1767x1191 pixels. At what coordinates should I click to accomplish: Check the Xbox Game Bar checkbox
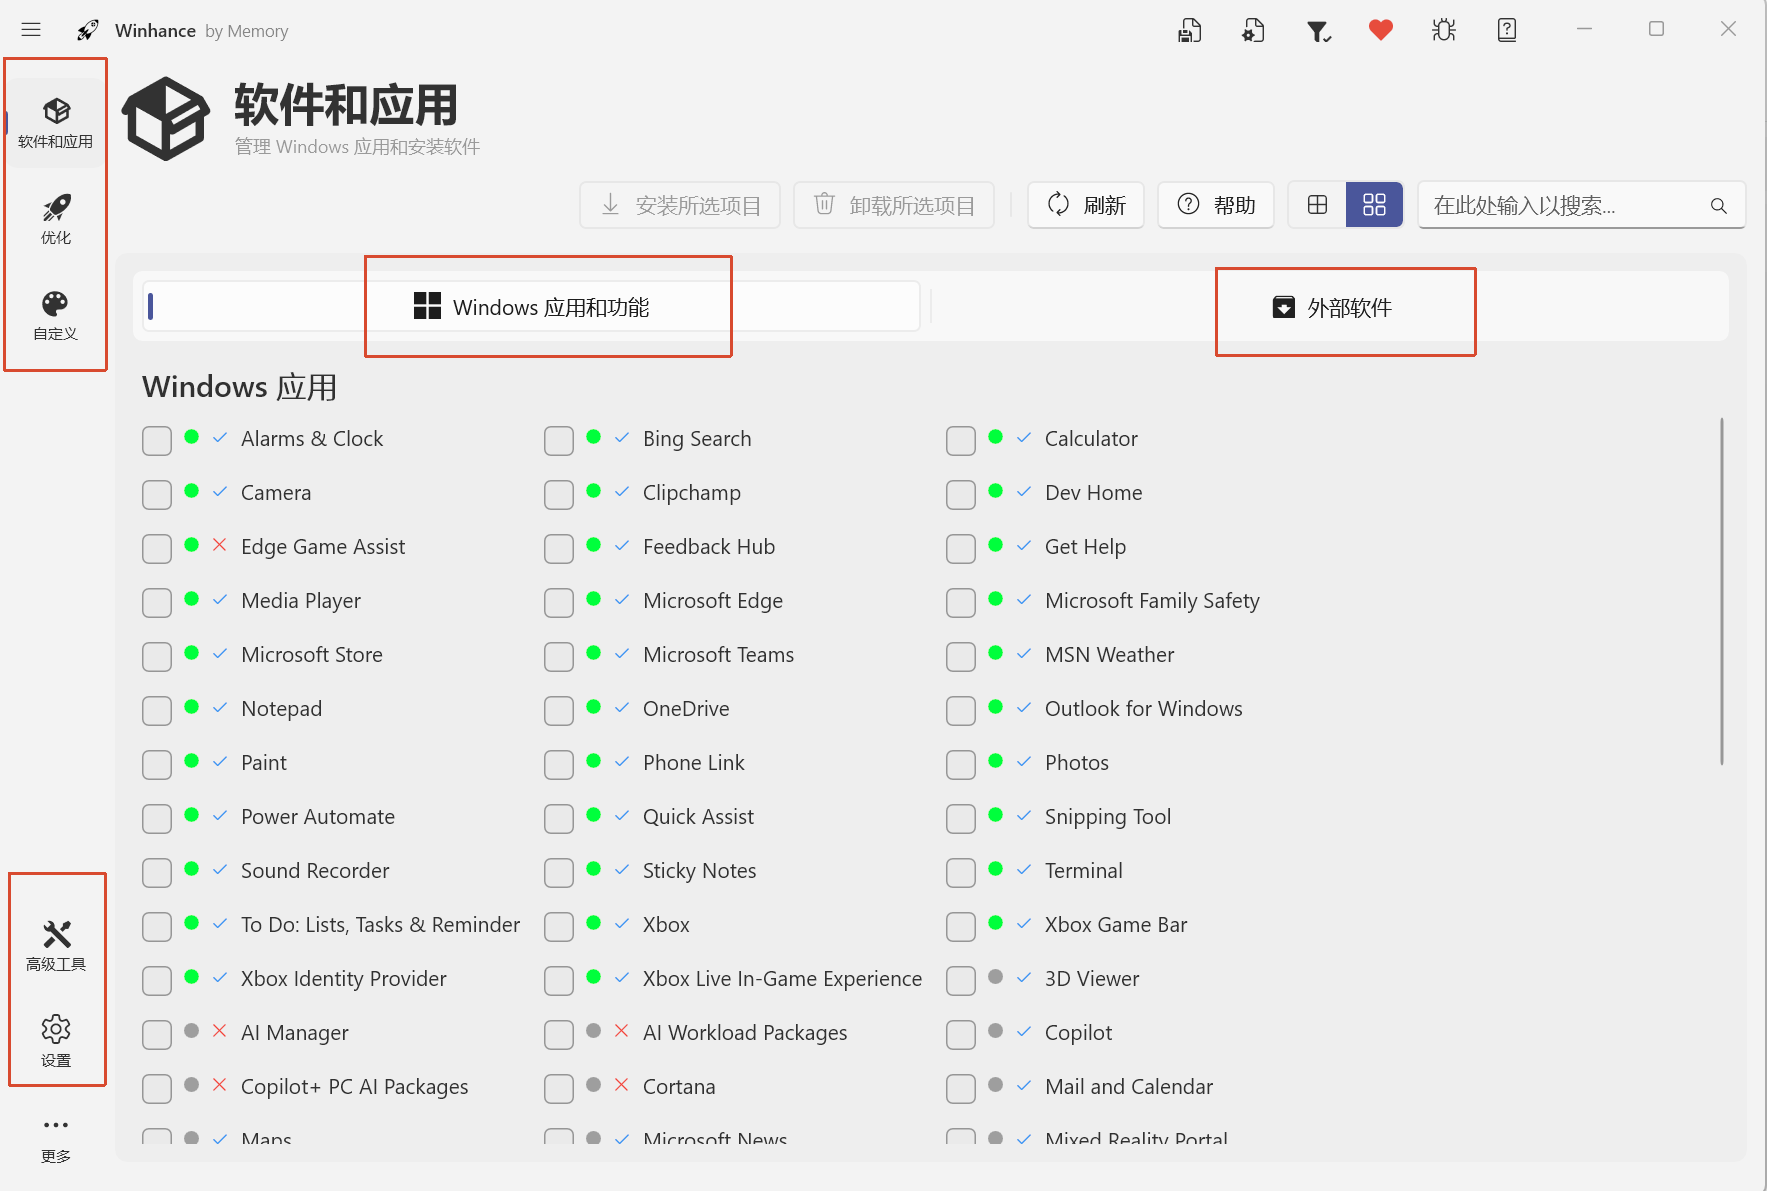pos(961,926)
